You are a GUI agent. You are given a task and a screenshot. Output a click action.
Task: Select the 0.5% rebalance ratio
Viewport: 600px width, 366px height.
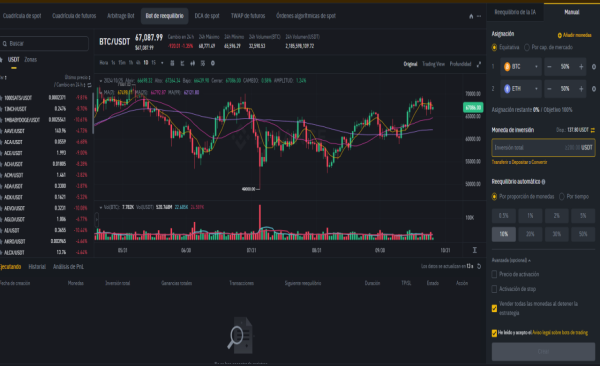coord(504,216)
